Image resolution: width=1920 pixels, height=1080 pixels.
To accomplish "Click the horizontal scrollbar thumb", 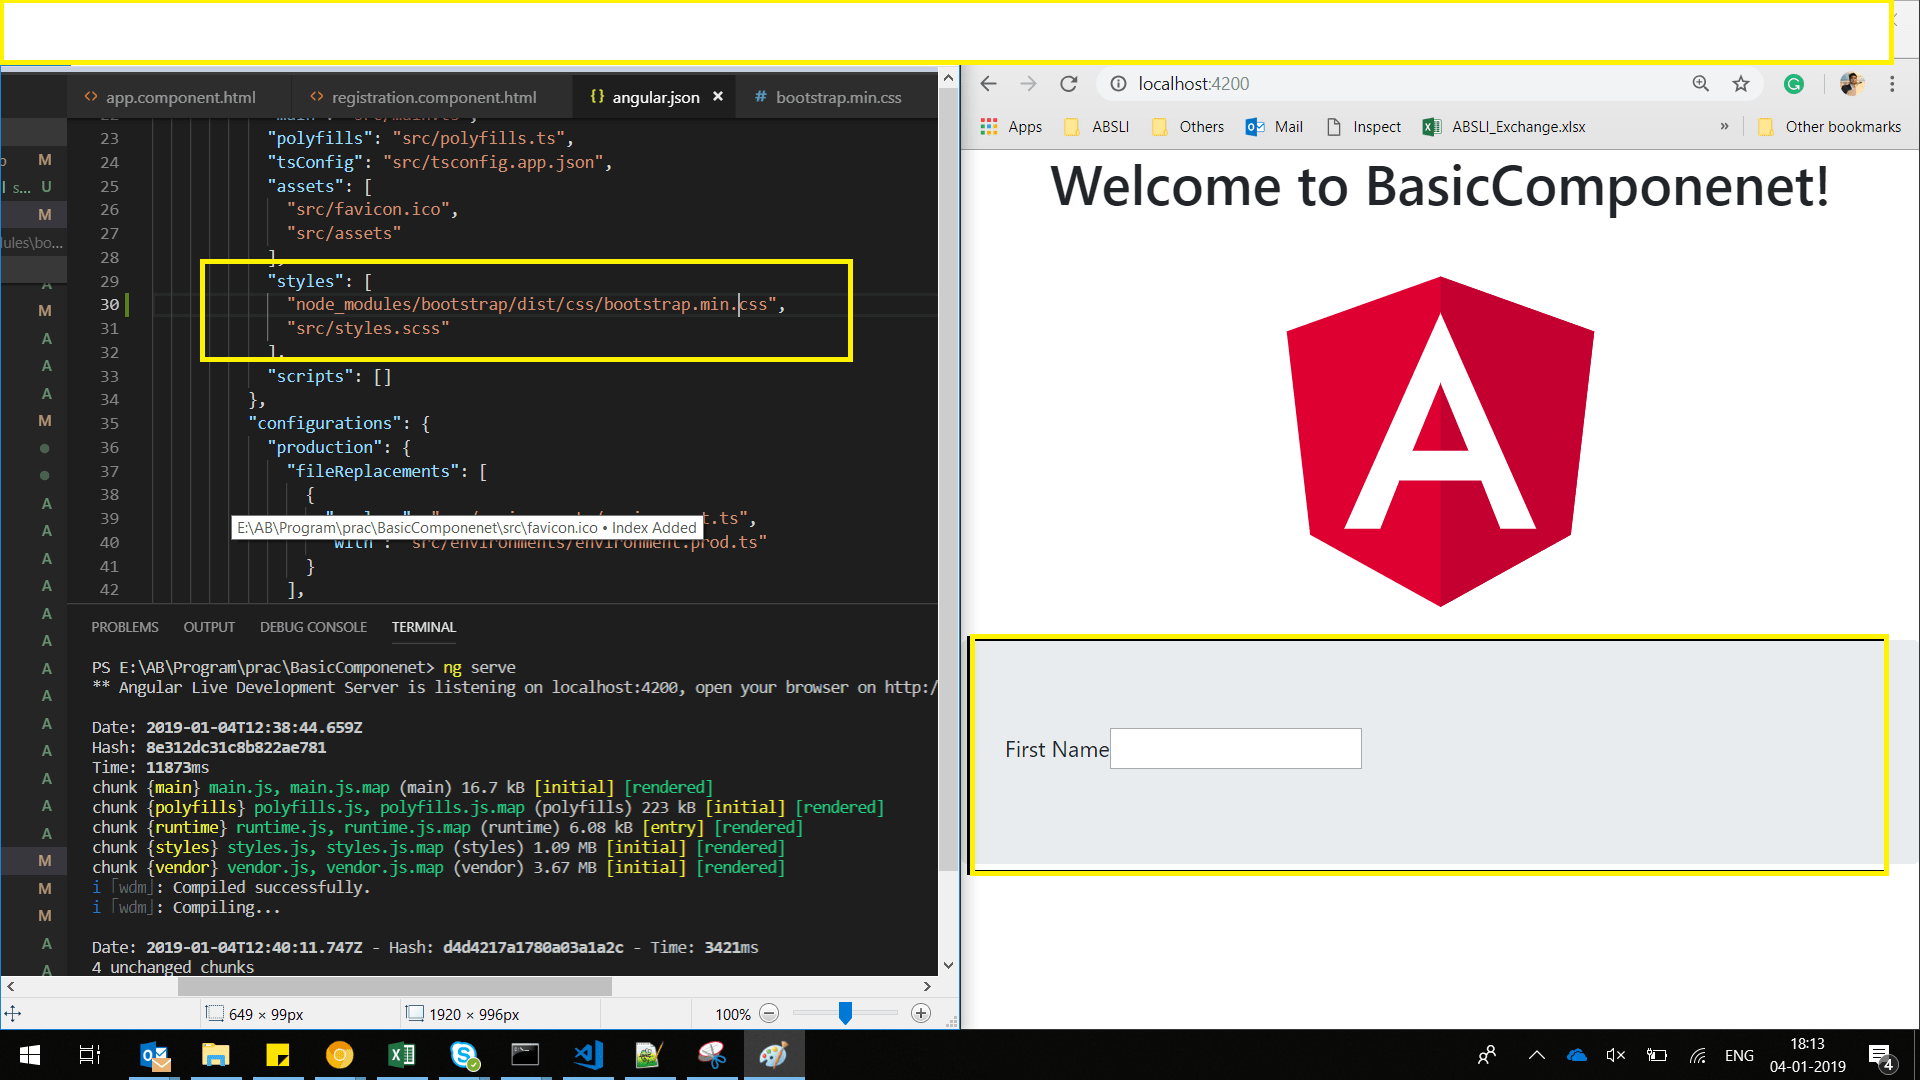I will pos(394,986).
